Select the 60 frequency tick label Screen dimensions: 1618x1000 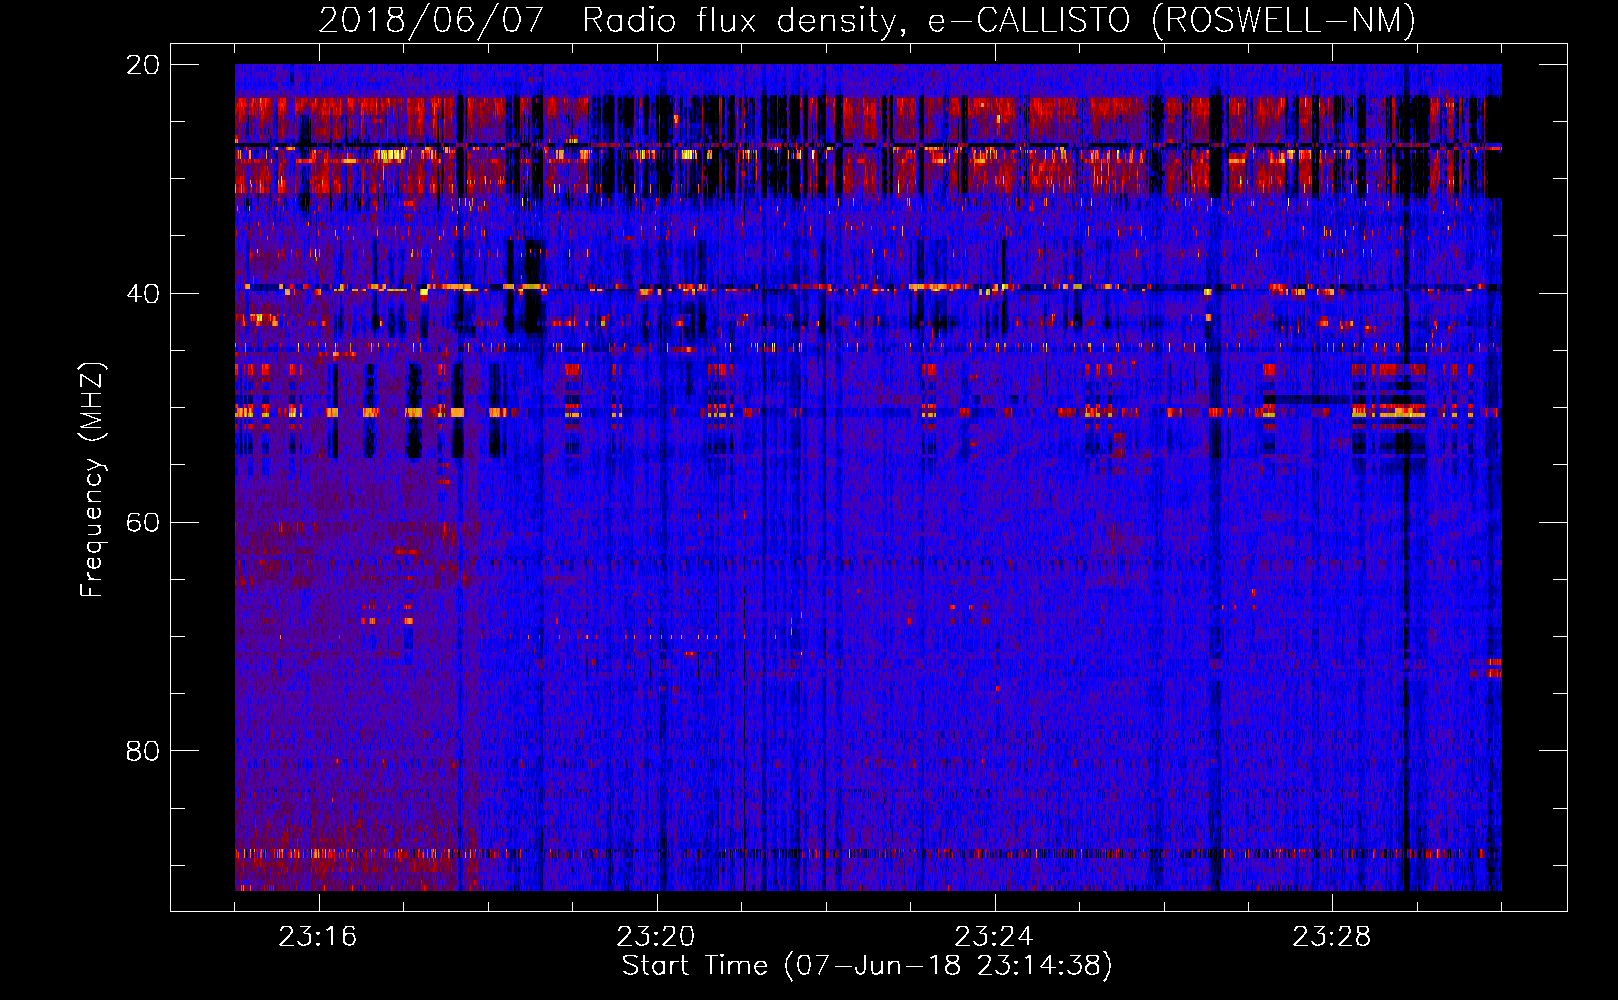(143, 522)
